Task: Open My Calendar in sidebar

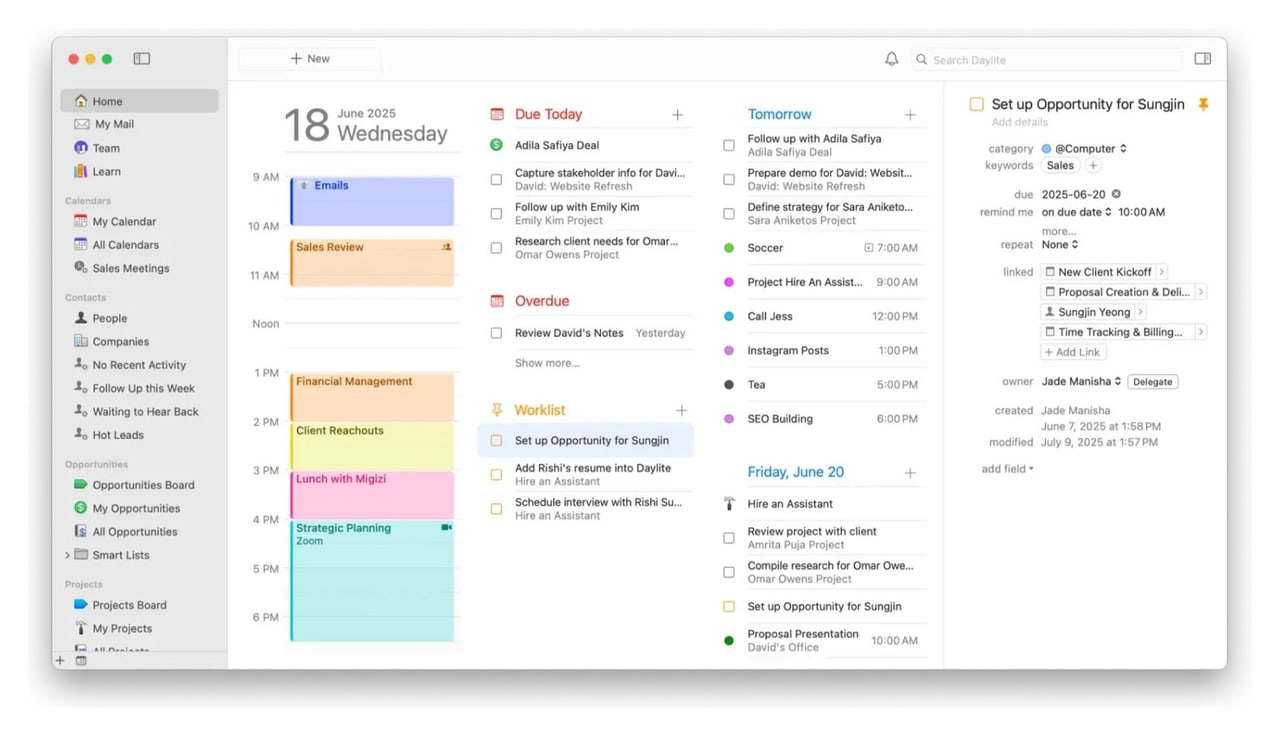Action: tap(124, 222)
